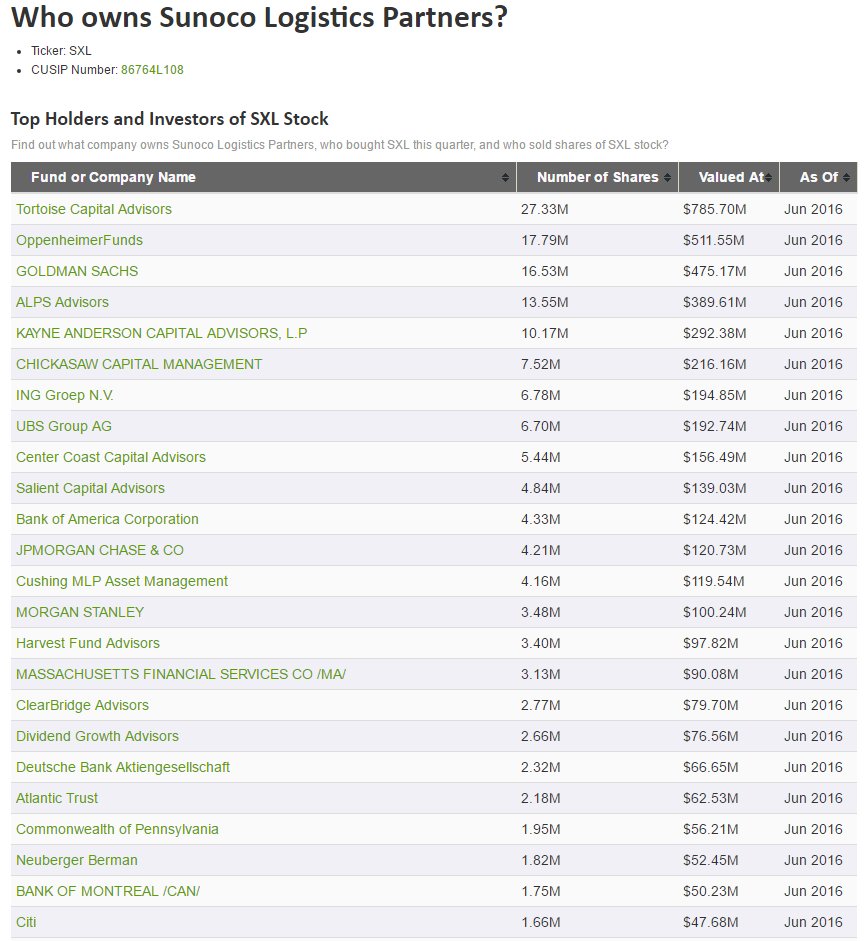Open Deutsche Bank Aktiengesellschaft link
Viewport: 867px width, 941px height.
123,767
